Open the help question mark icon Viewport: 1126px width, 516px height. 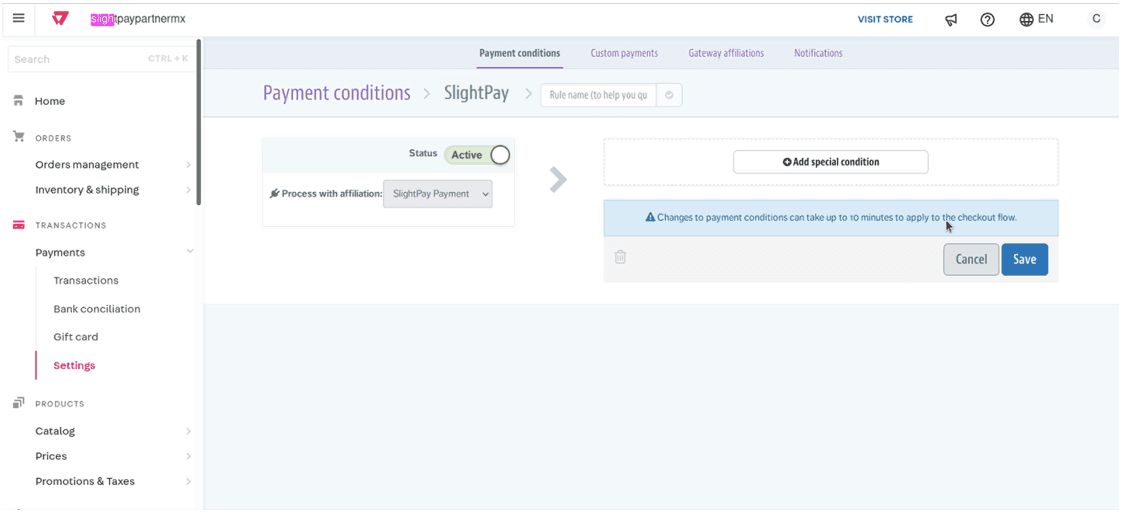[x=987, y=19]
